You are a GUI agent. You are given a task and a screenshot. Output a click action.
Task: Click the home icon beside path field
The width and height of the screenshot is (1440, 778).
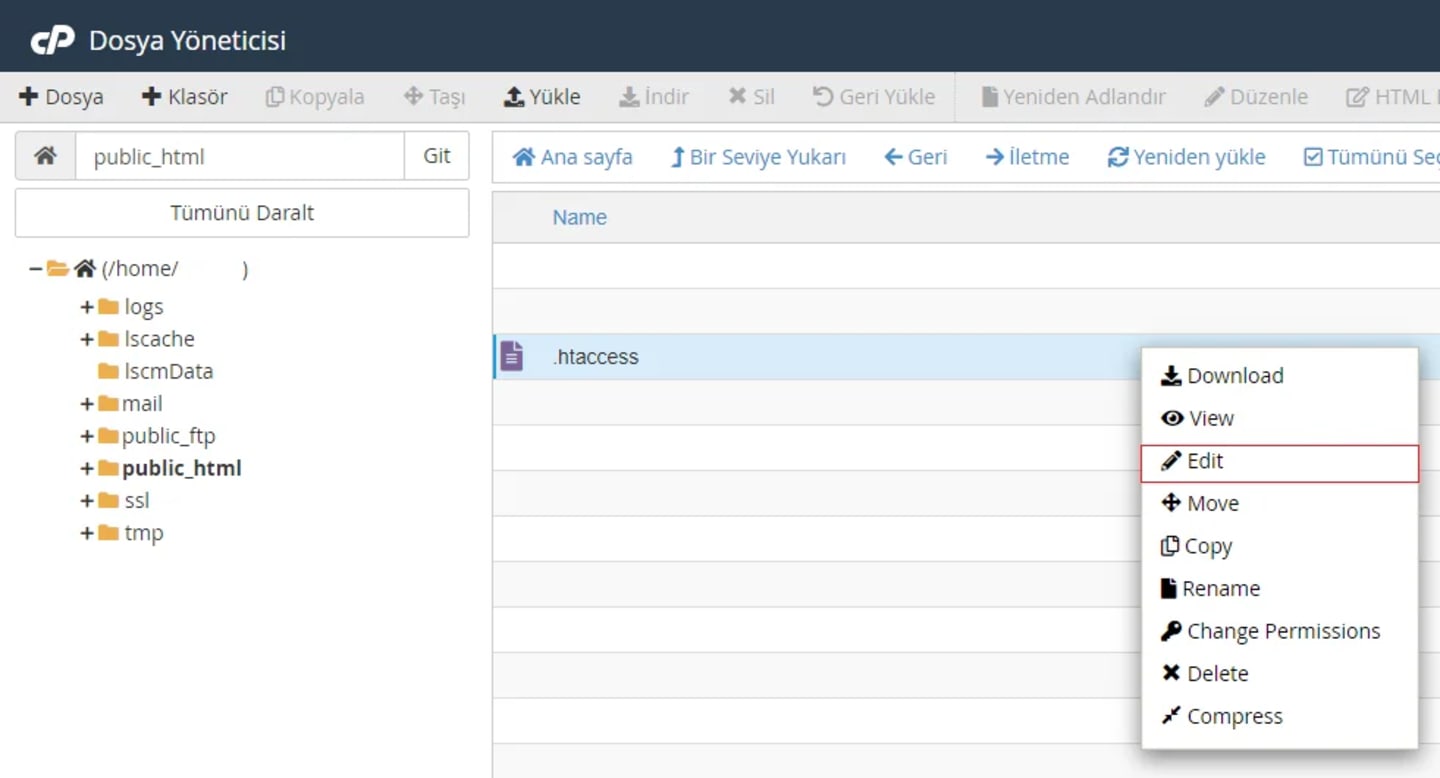[x=45, y=156]
